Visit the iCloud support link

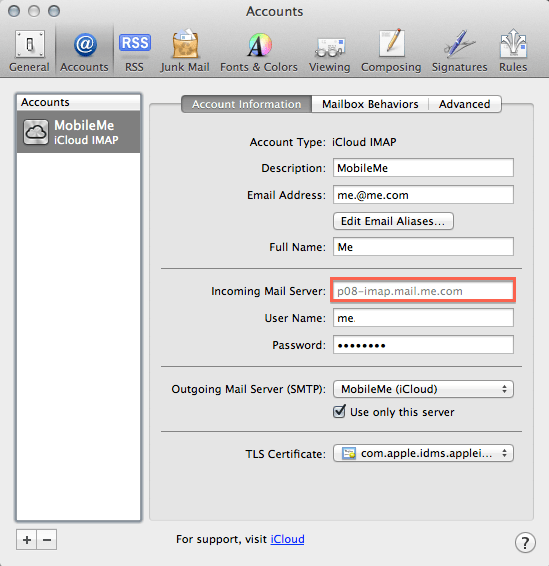(x=287, y=539)
